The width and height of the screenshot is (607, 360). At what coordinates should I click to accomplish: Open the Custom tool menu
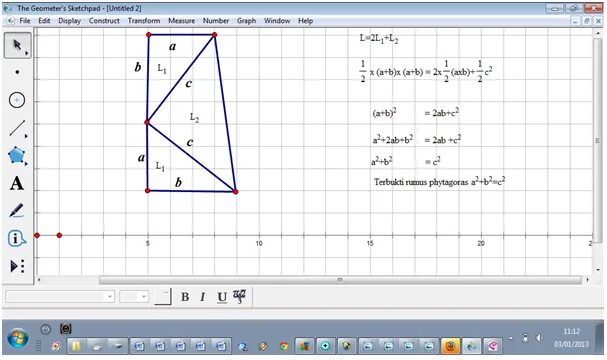[x=17, y=266]
